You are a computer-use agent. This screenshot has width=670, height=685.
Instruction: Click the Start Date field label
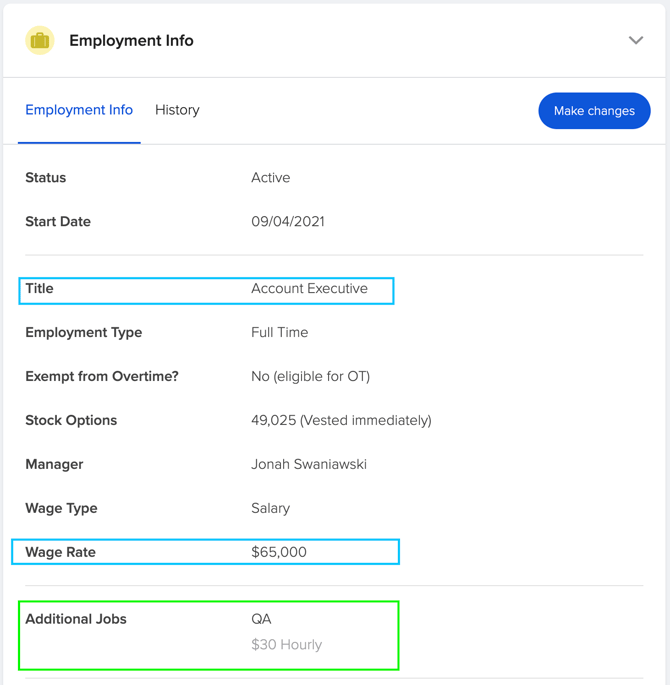click(58, 221)
